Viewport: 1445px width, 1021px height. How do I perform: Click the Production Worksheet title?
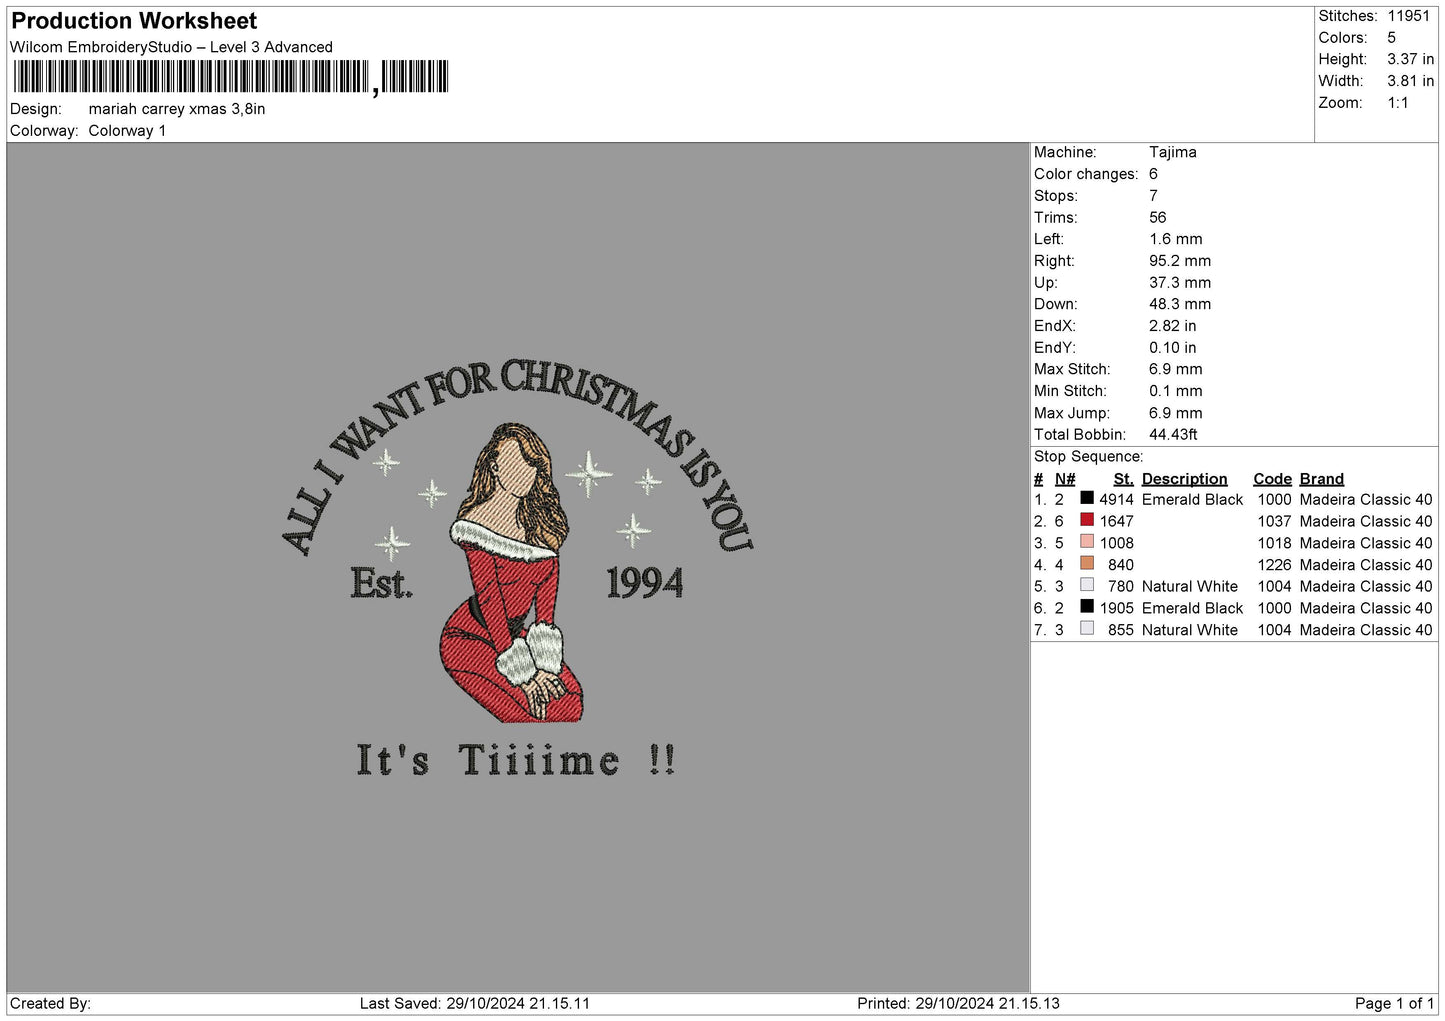click(134, 21)
